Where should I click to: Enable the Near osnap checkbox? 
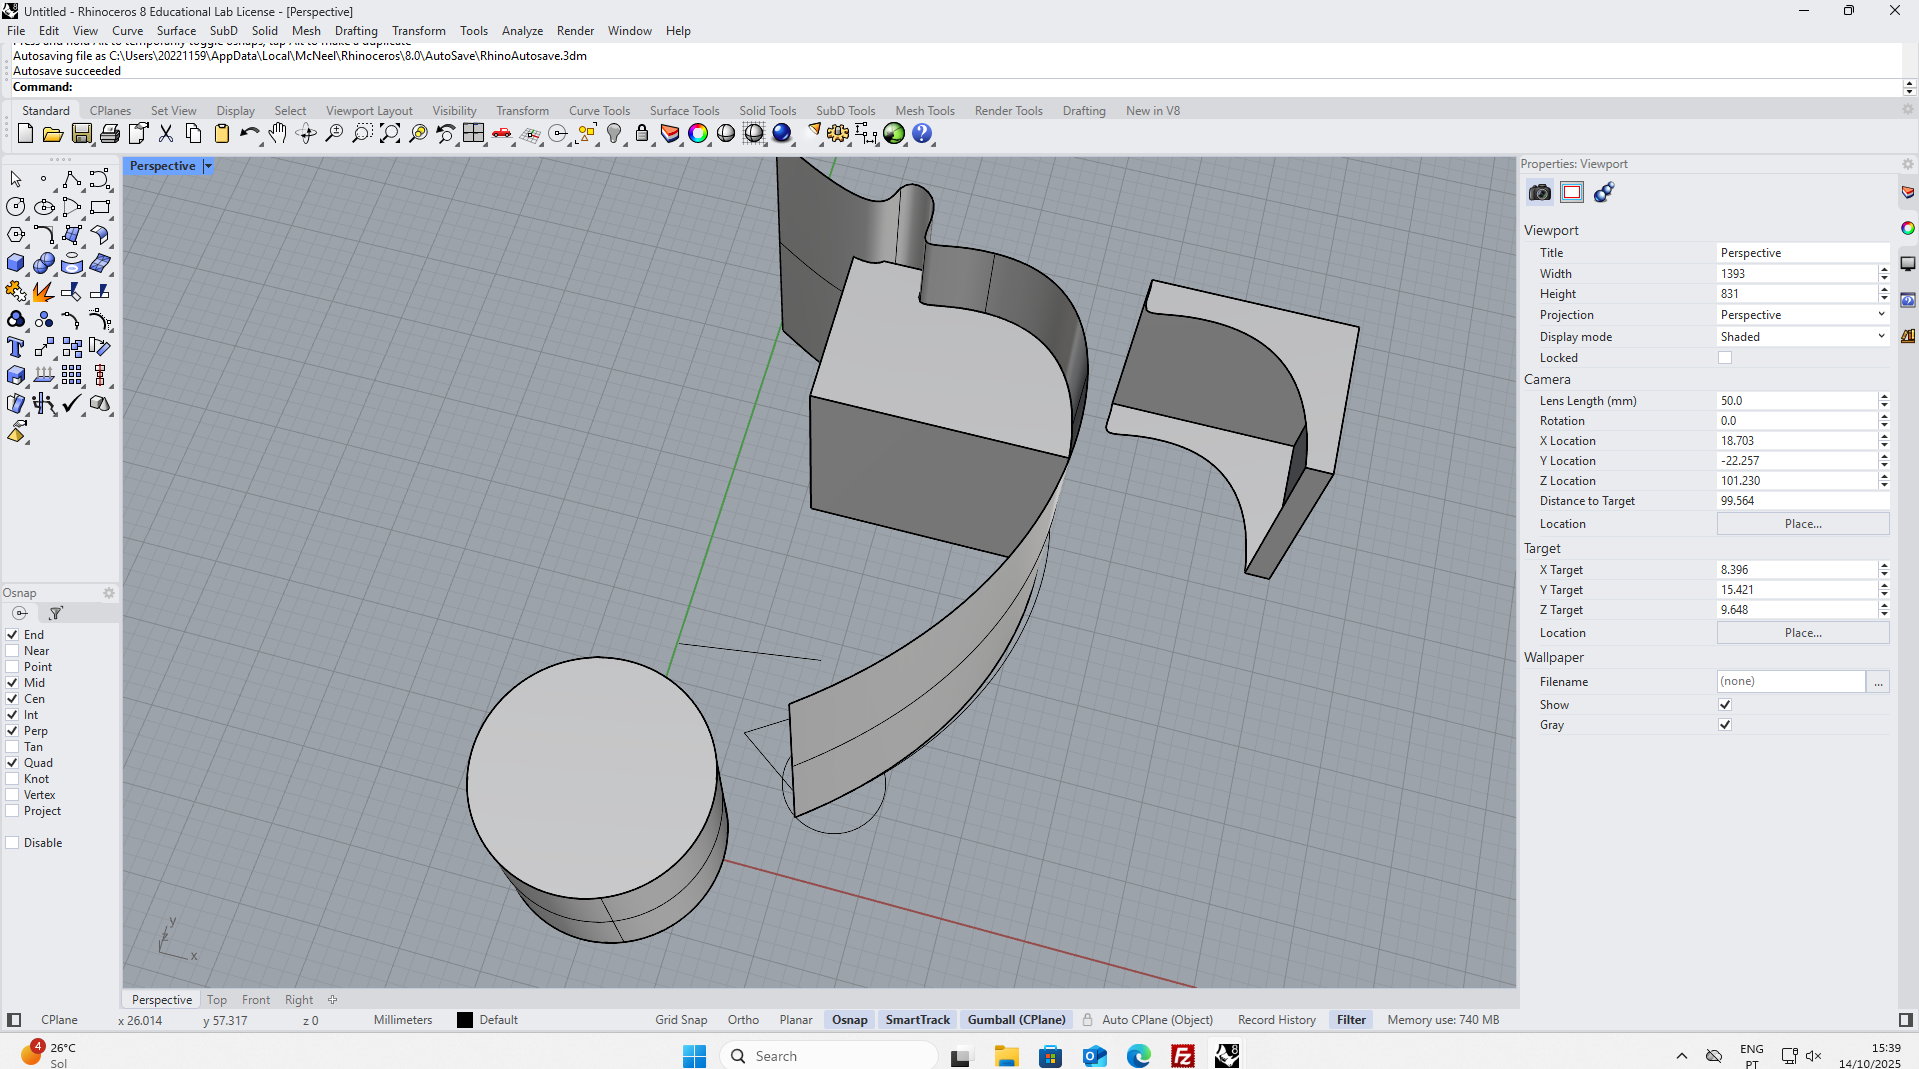[13, 651]
